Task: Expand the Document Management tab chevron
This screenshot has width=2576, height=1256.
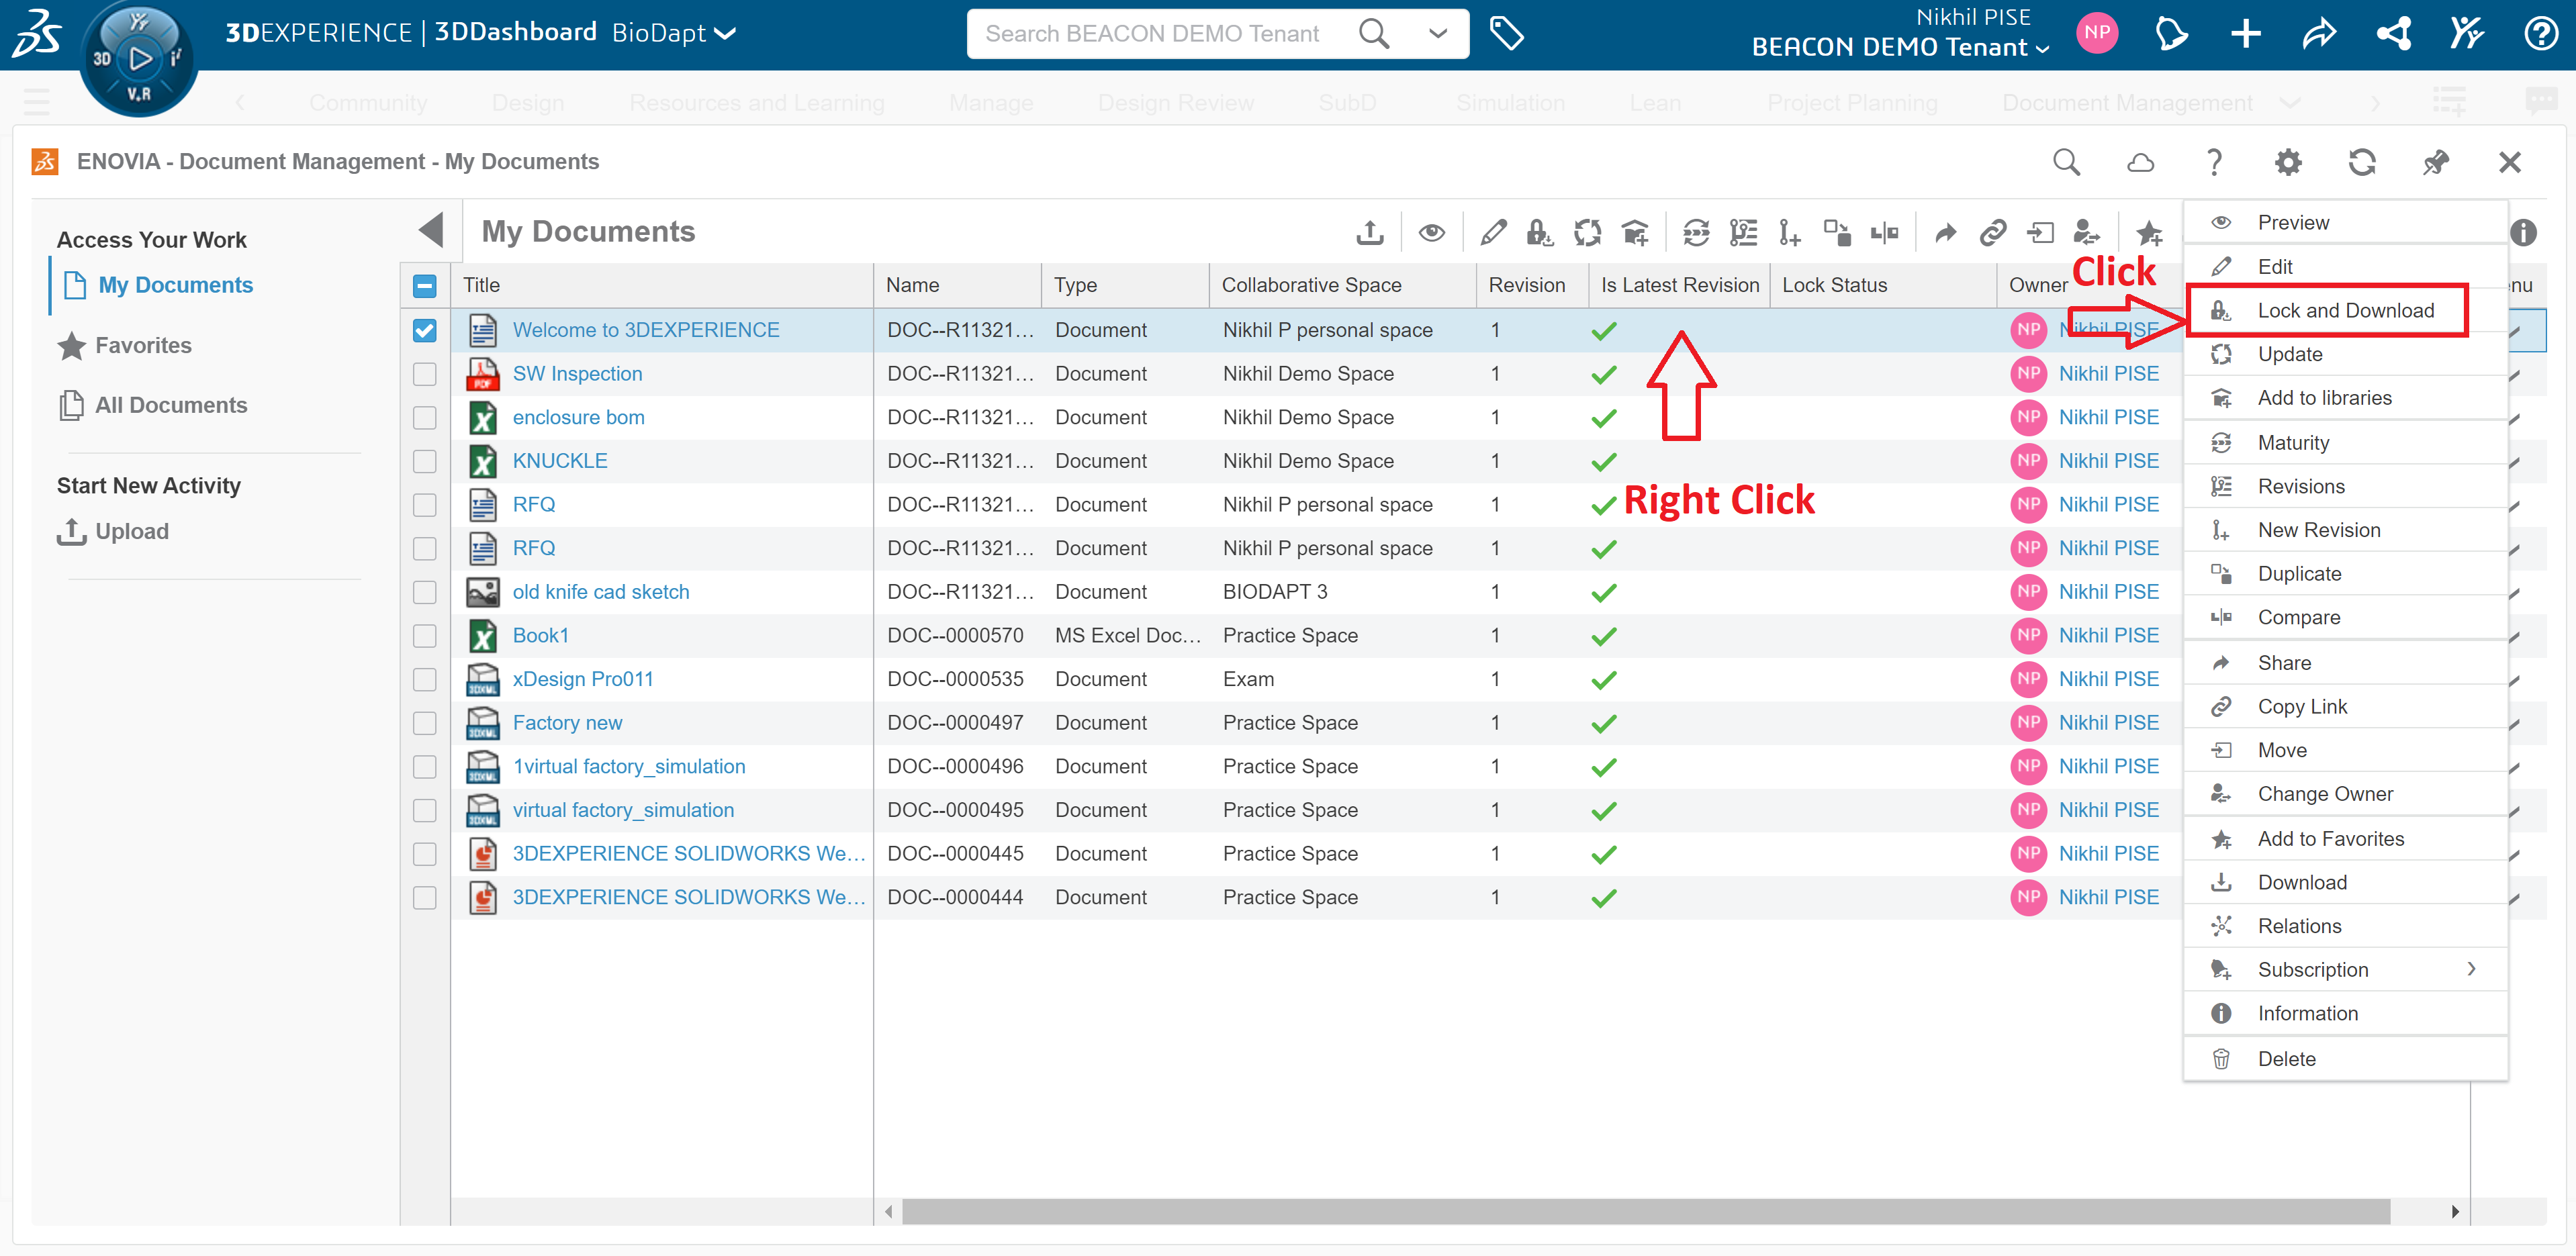Action: pyautogui.click(x=2290, y=103)
